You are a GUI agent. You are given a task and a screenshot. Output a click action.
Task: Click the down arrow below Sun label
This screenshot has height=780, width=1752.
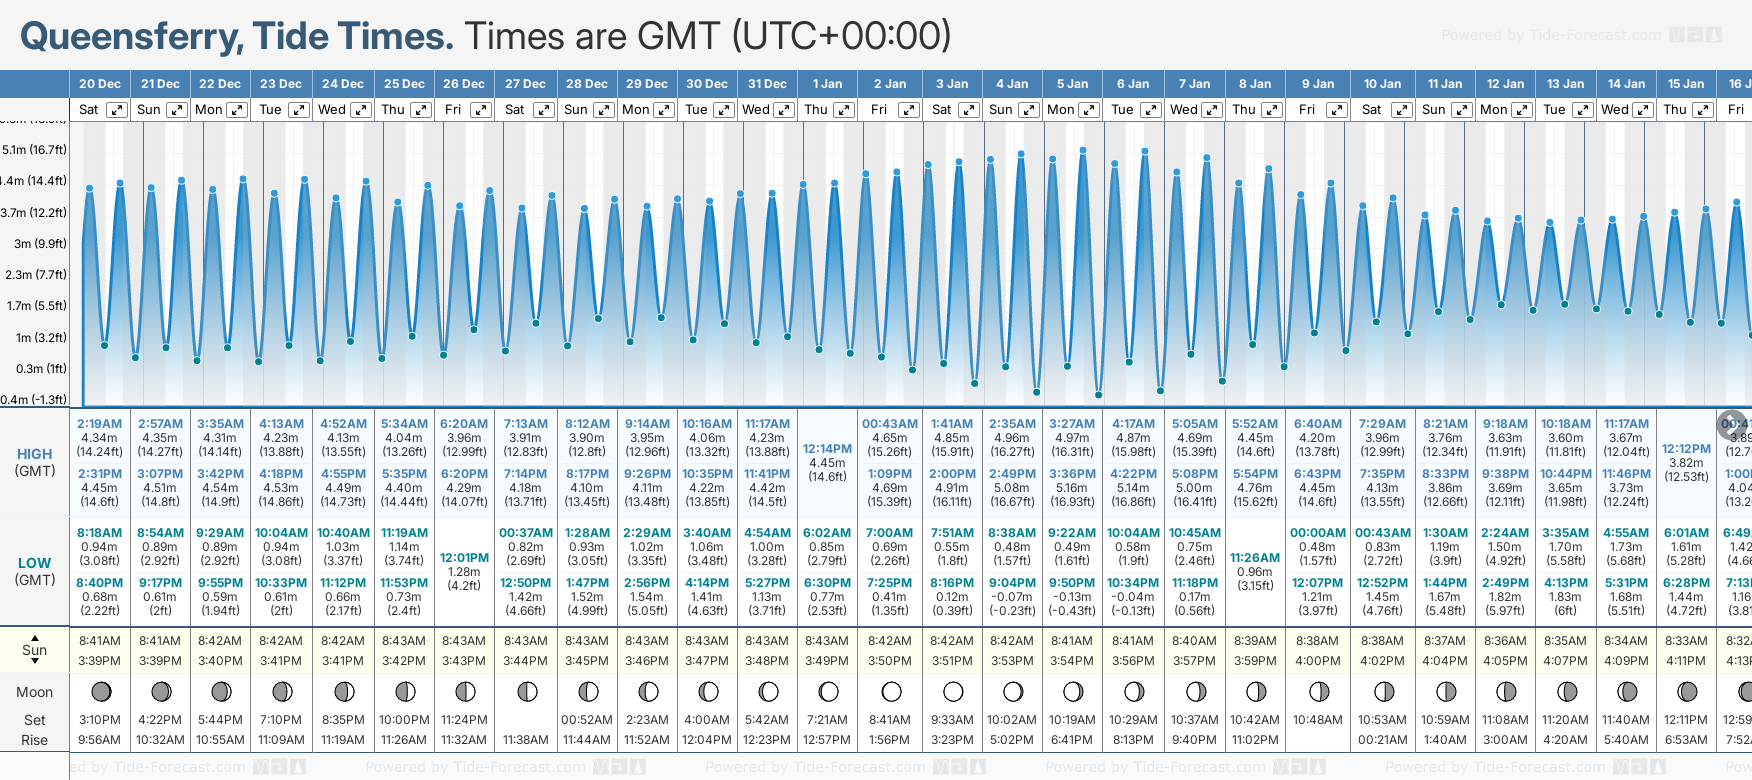point(35,662)
